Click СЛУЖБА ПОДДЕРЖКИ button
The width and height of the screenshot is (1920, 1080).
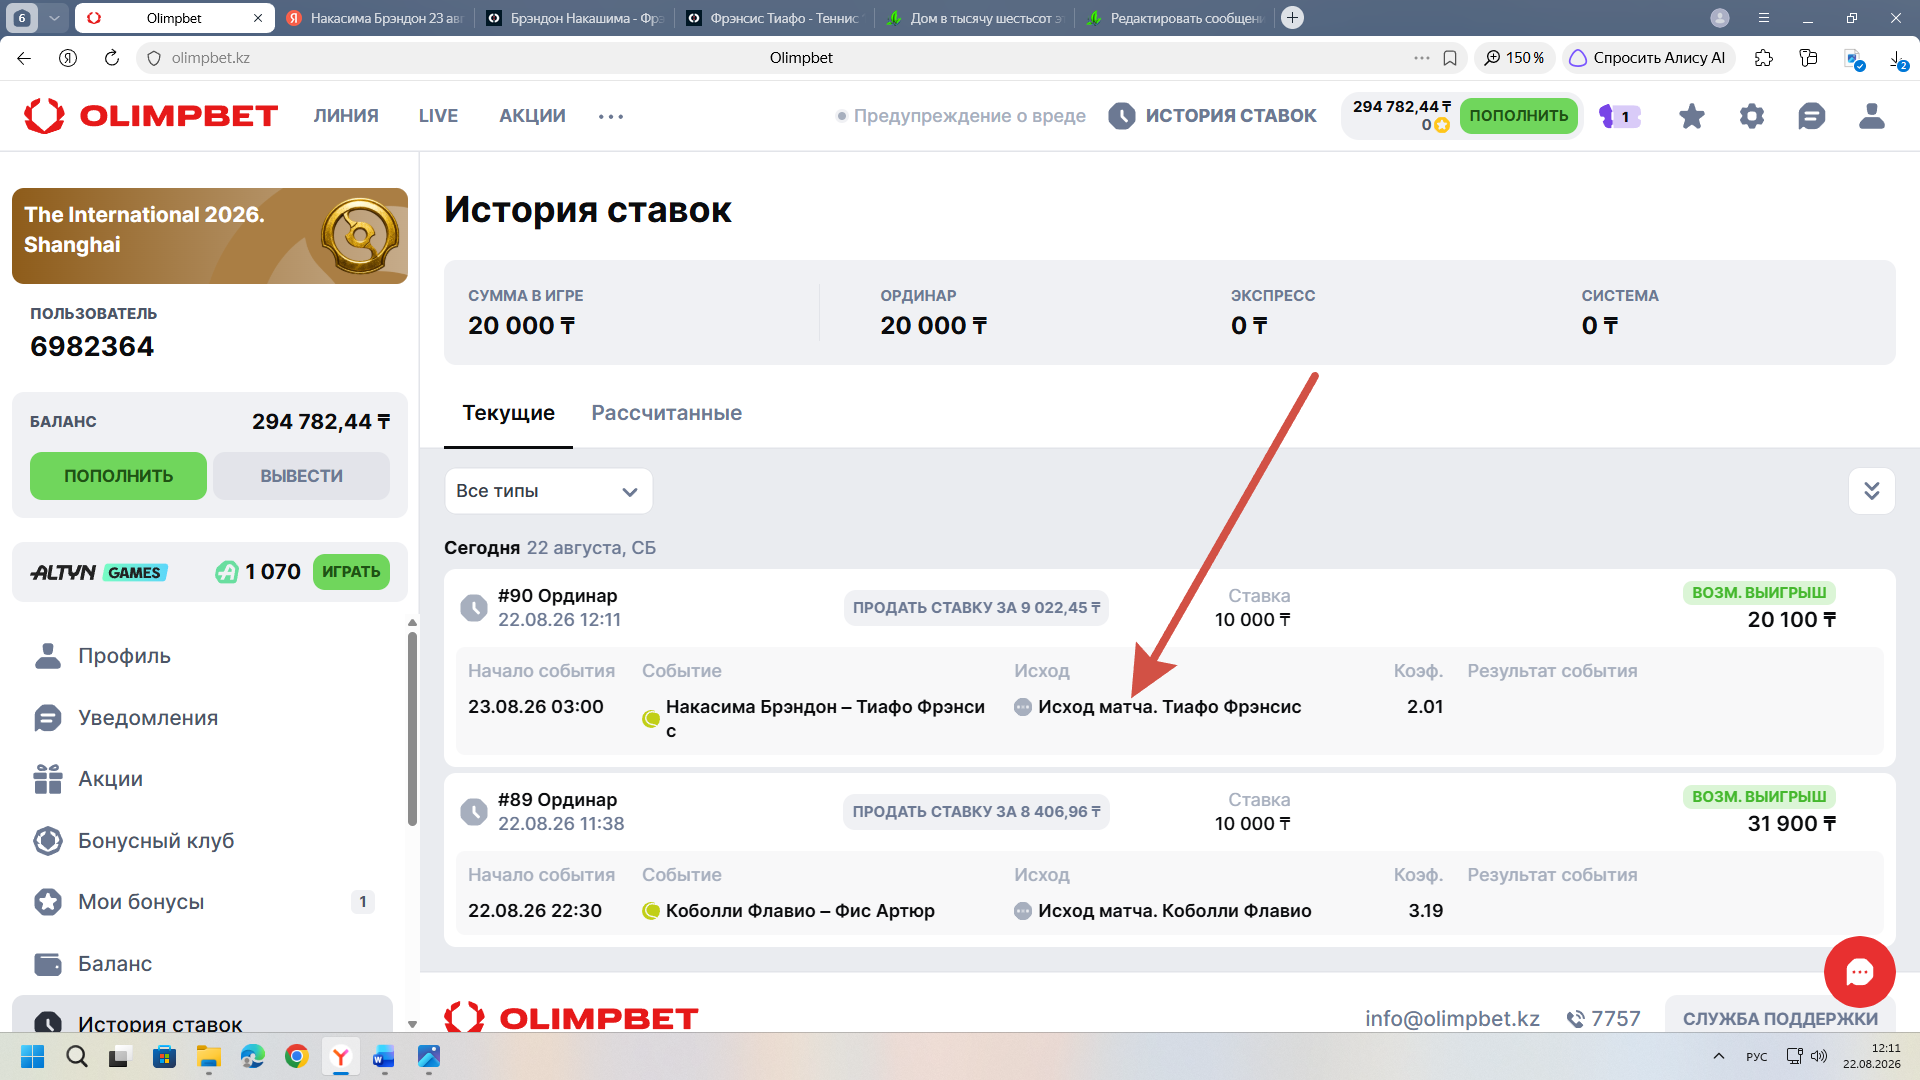tap(1780, 1018)
